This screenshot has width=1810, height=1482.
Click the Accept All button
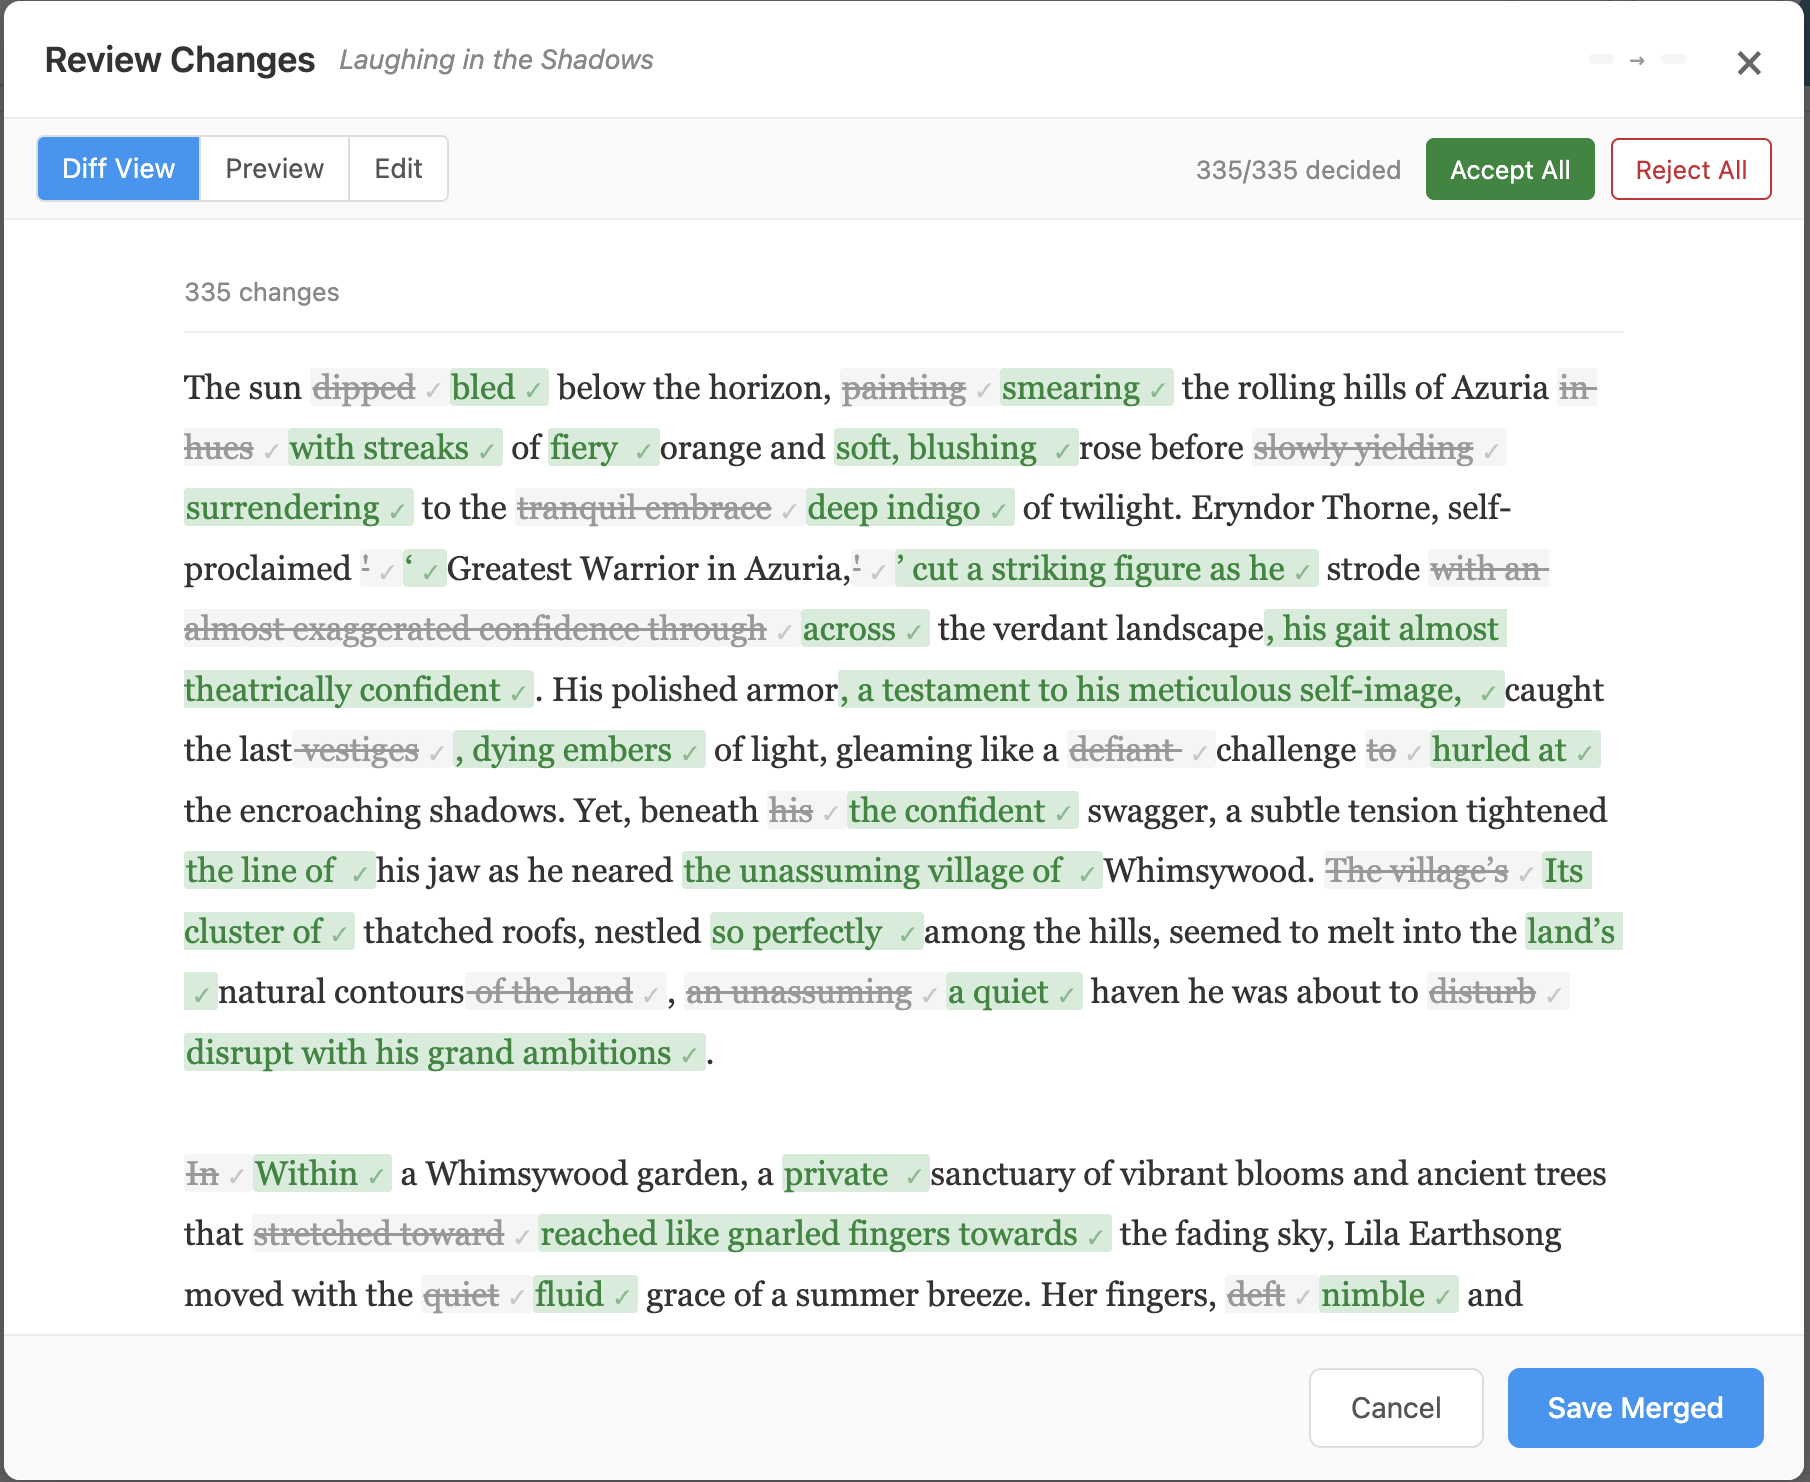[x=1509, y=170]
